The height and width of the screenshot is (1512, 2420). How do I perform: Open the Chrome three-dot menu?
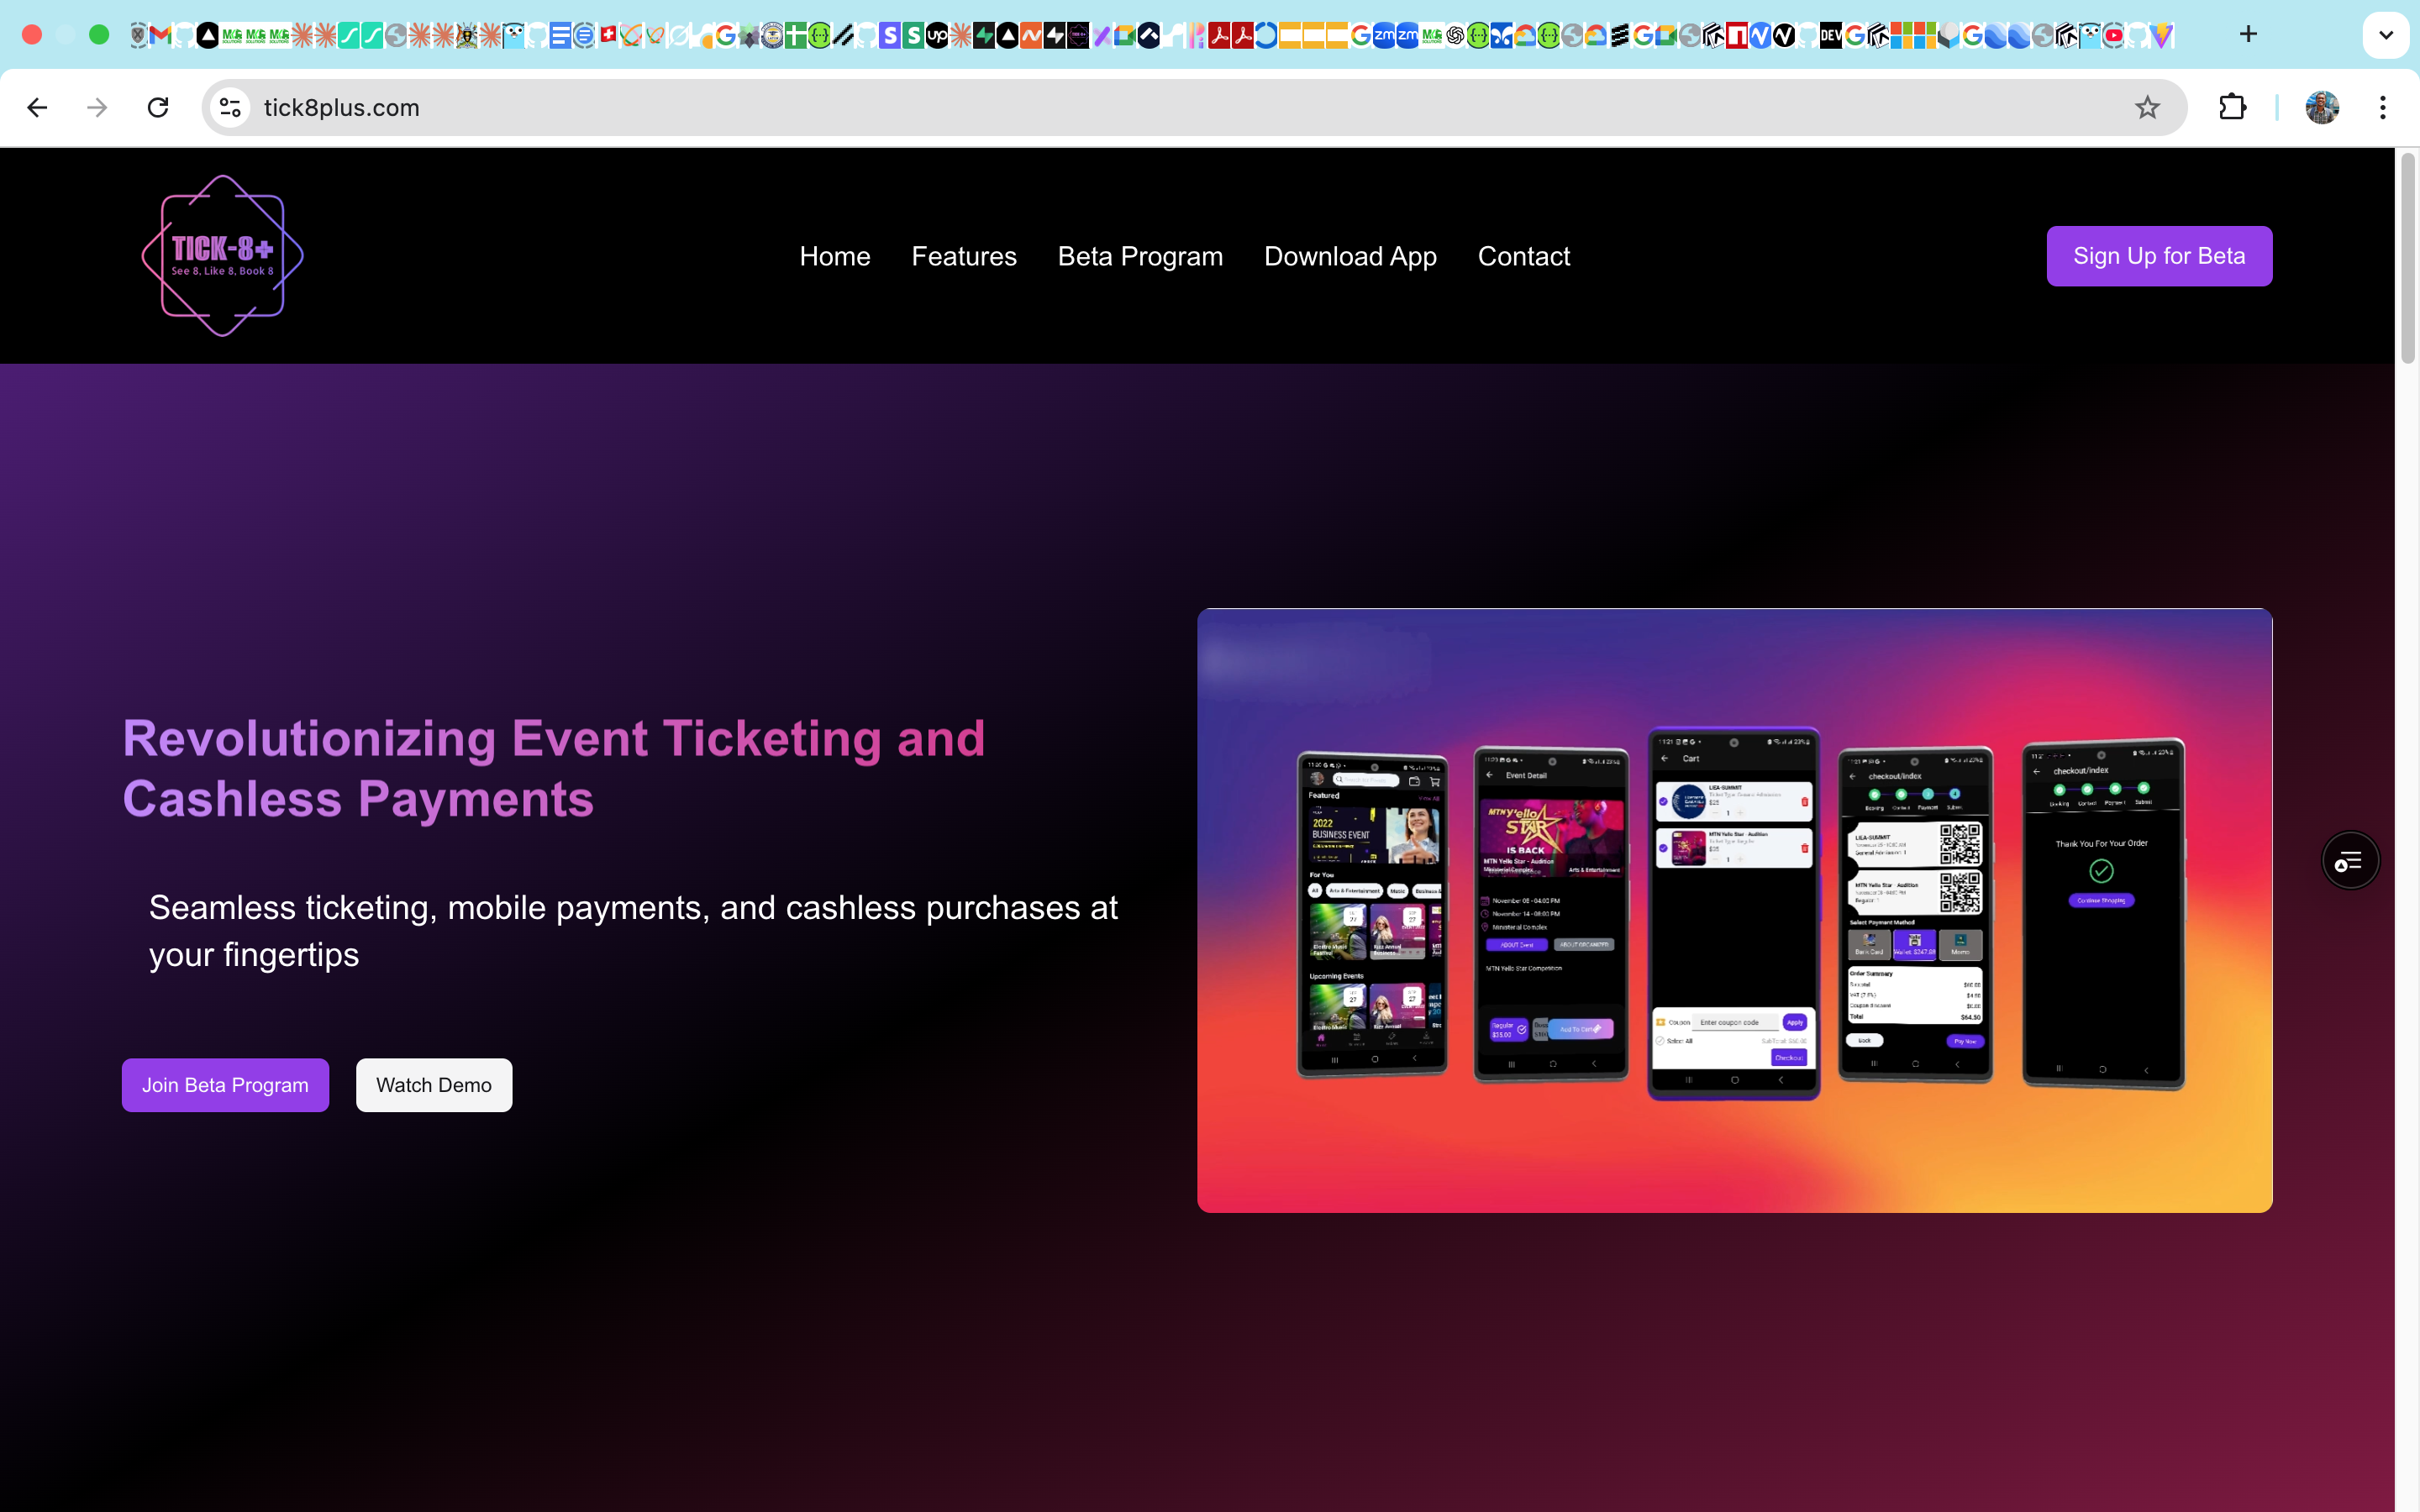coord(2383,107)
